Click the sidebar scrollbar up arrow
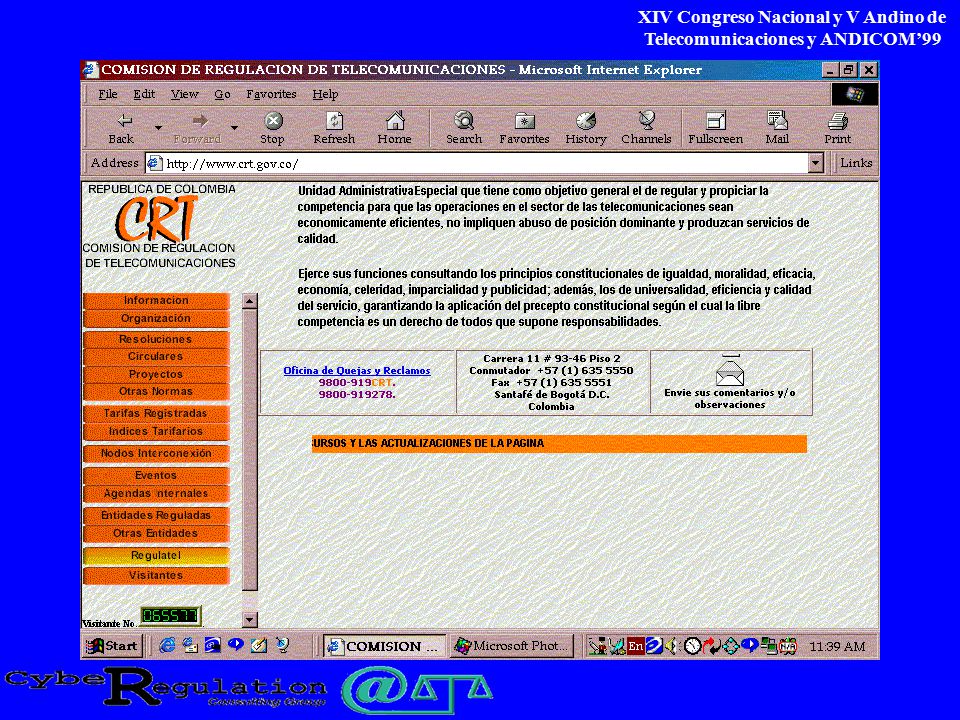960x720 pixels. [x=250, y=301]
